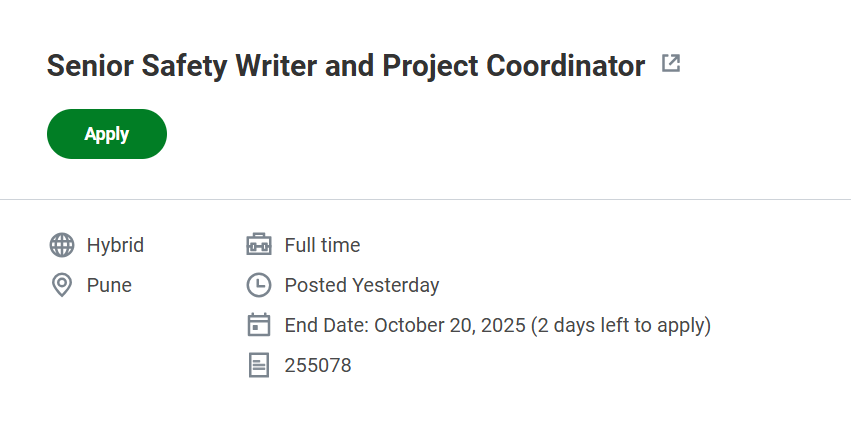The image size is (851, 447).
Task: Click the '2 days left to apply' note
Action: tap(620, 325)
